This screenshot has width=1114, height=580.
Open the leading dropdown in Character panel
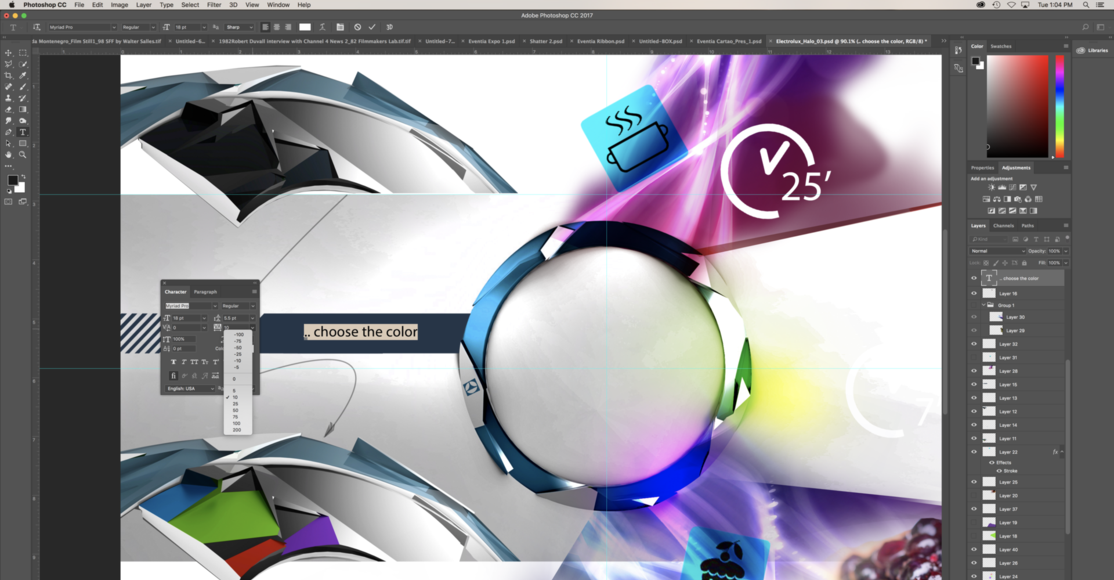click(252, 318)
